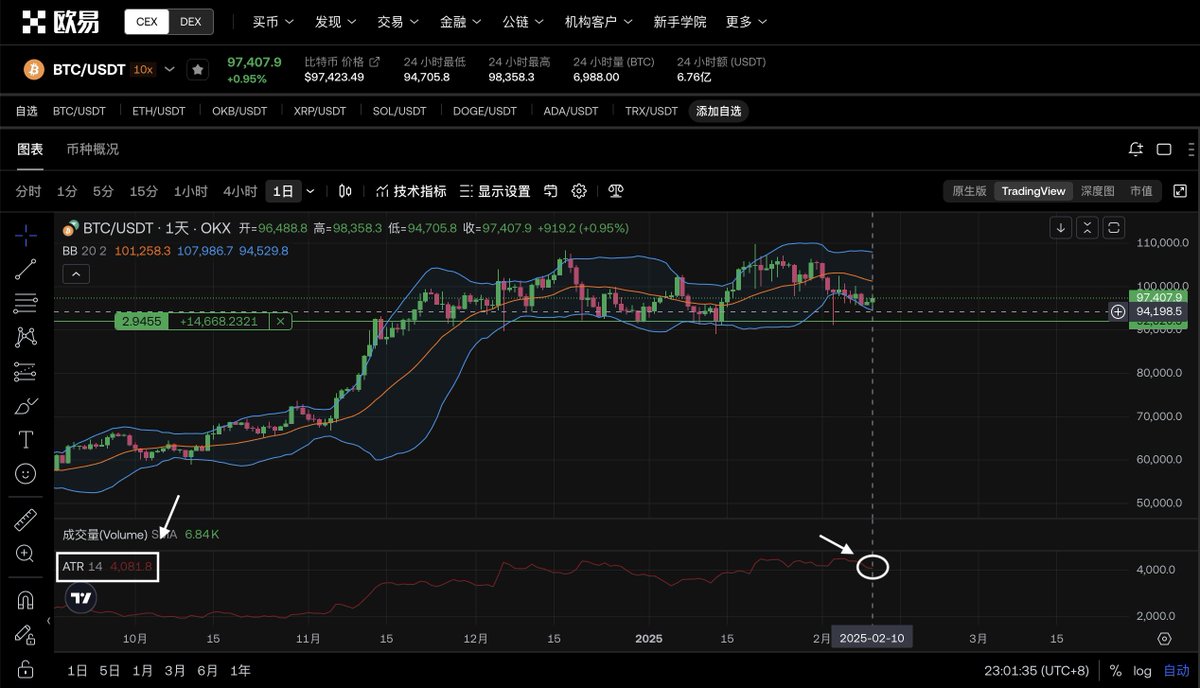
Task: Select the crosshair cursor tool
Action: click(x=25, y=236)
